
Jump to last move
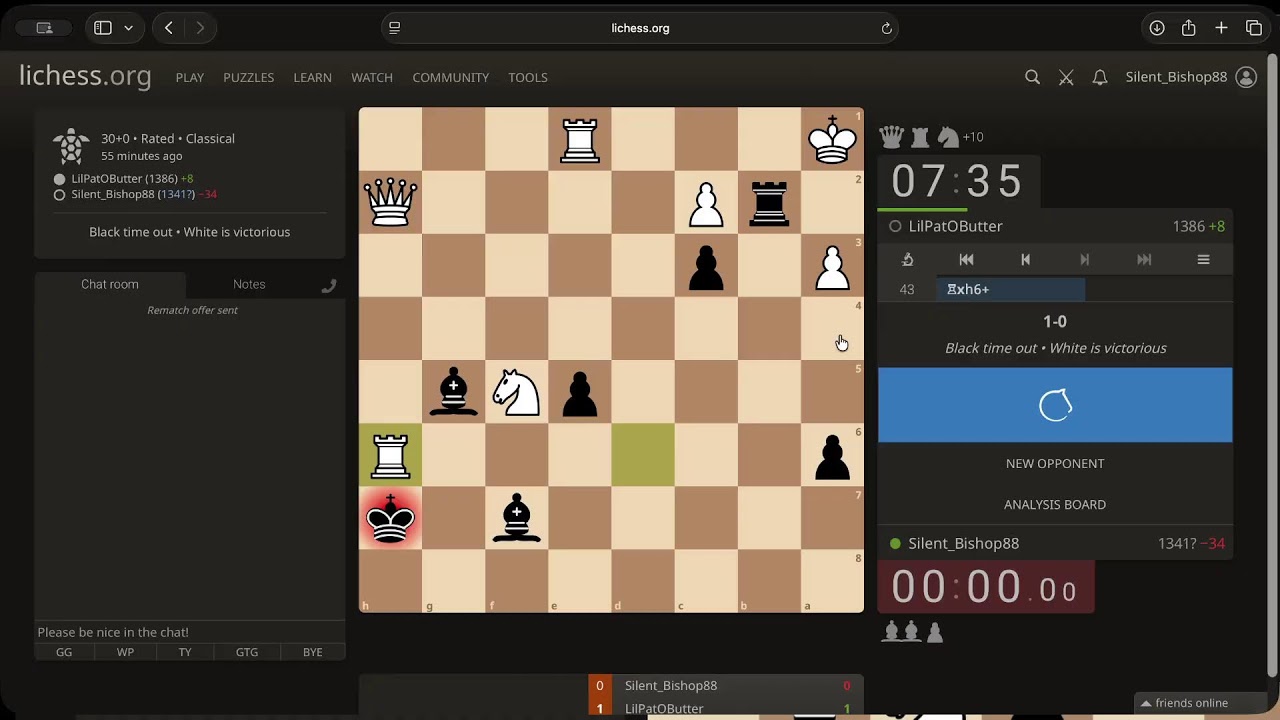pos(1144,259)
